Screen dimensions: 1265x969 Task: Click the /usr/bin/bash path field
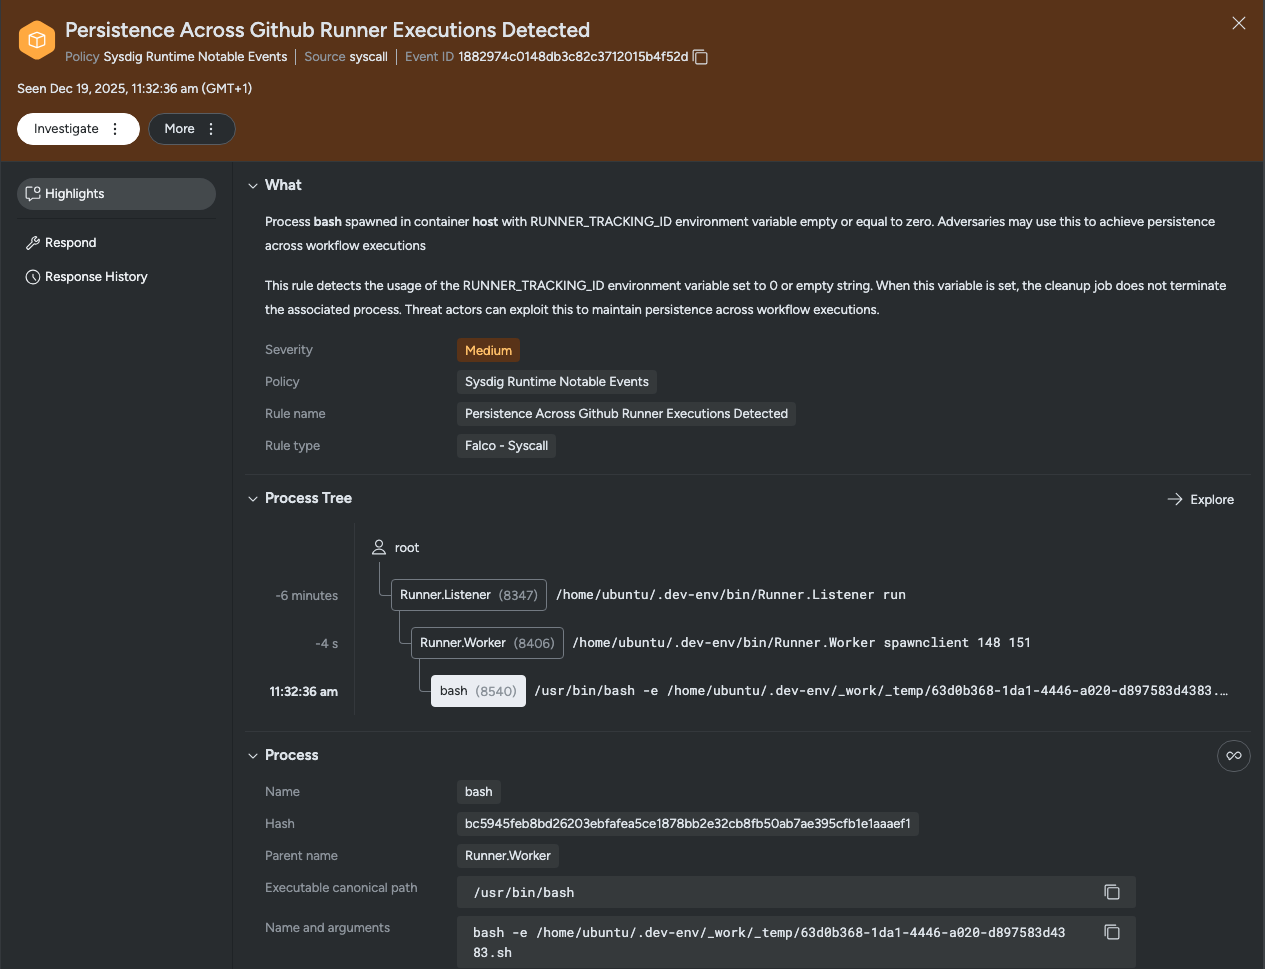[x=796, y=892]
